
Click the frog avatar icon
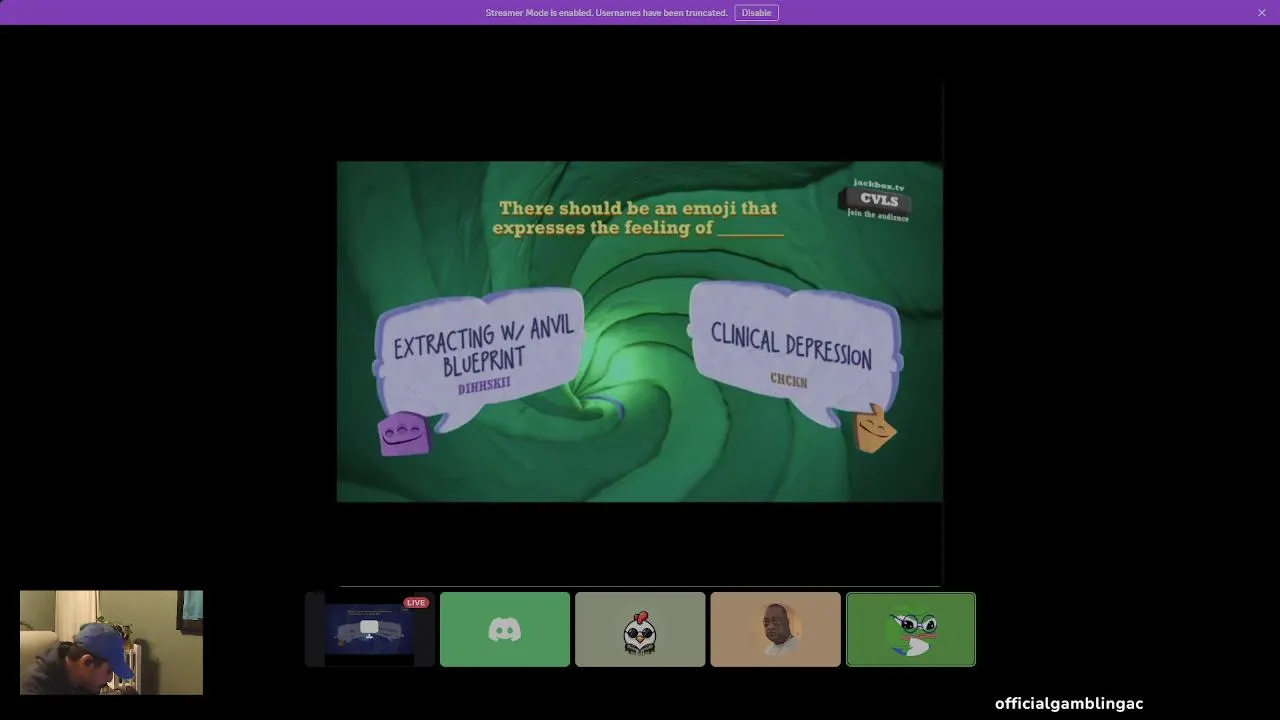click(911, 632)
